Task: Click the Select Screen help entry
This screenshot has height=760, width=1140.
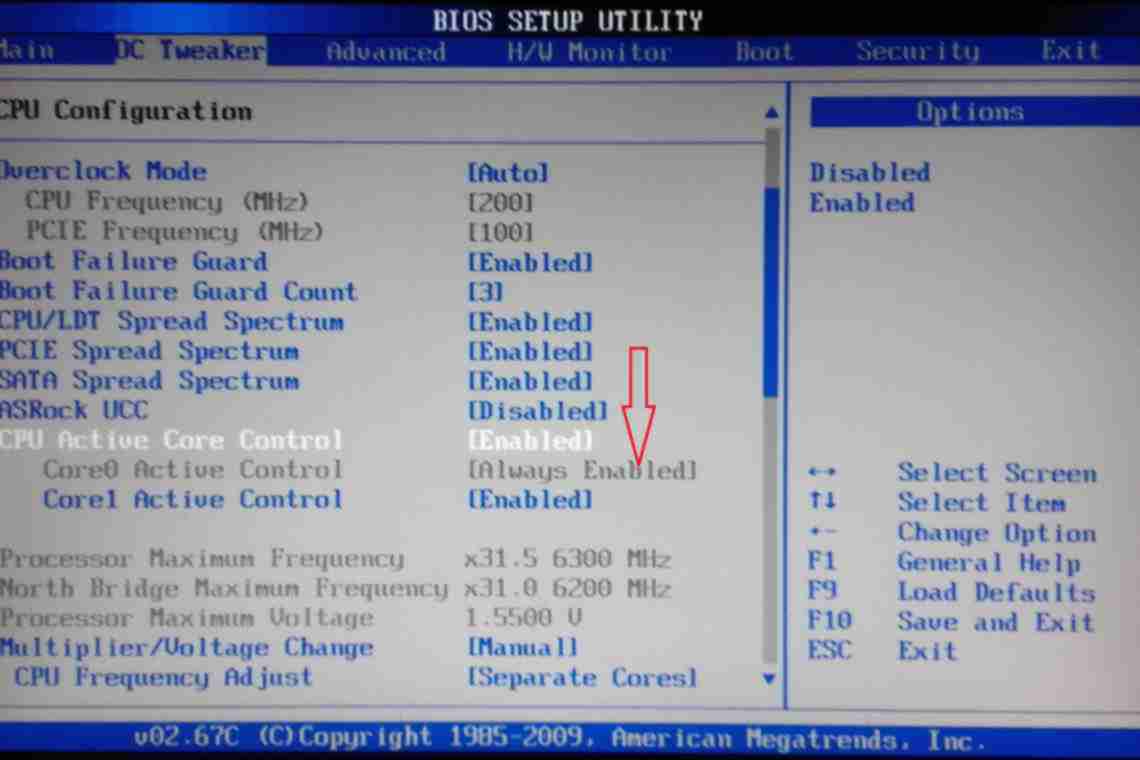Action: pos(997,473)
